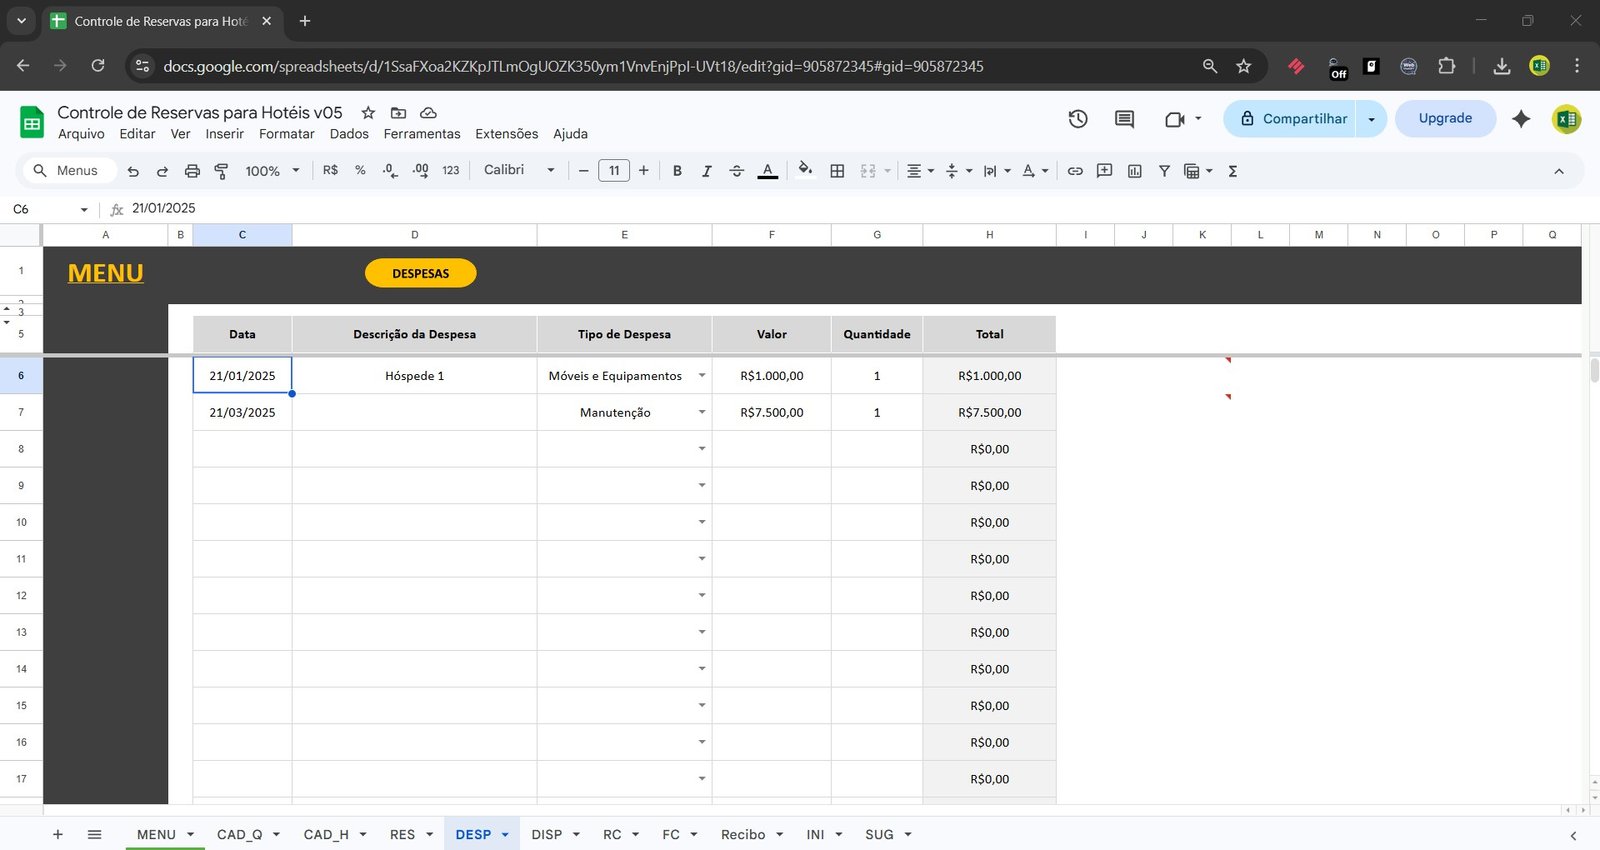Click the Create a filter icon

pyautogui.click(x=1164, y=171)
